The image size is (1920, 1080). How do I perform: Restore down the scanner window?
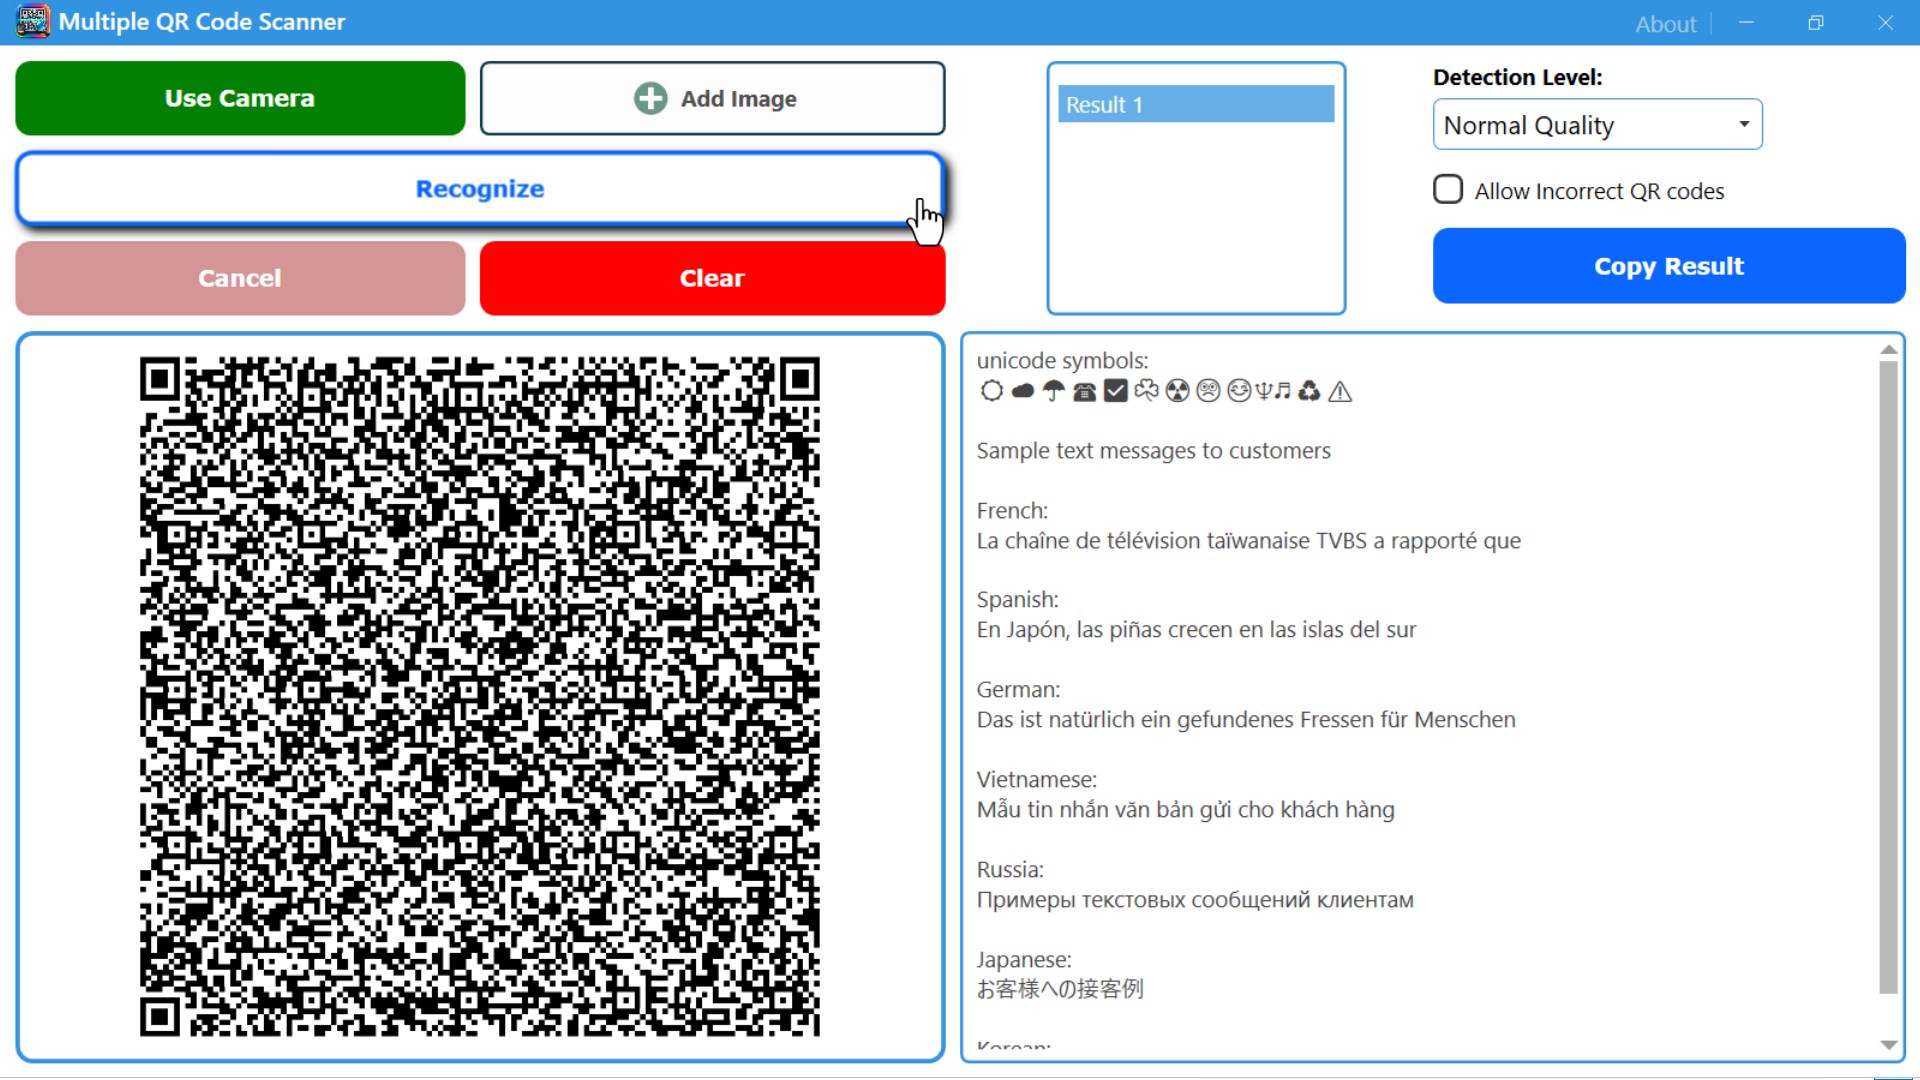click(x=1816, y=22)
